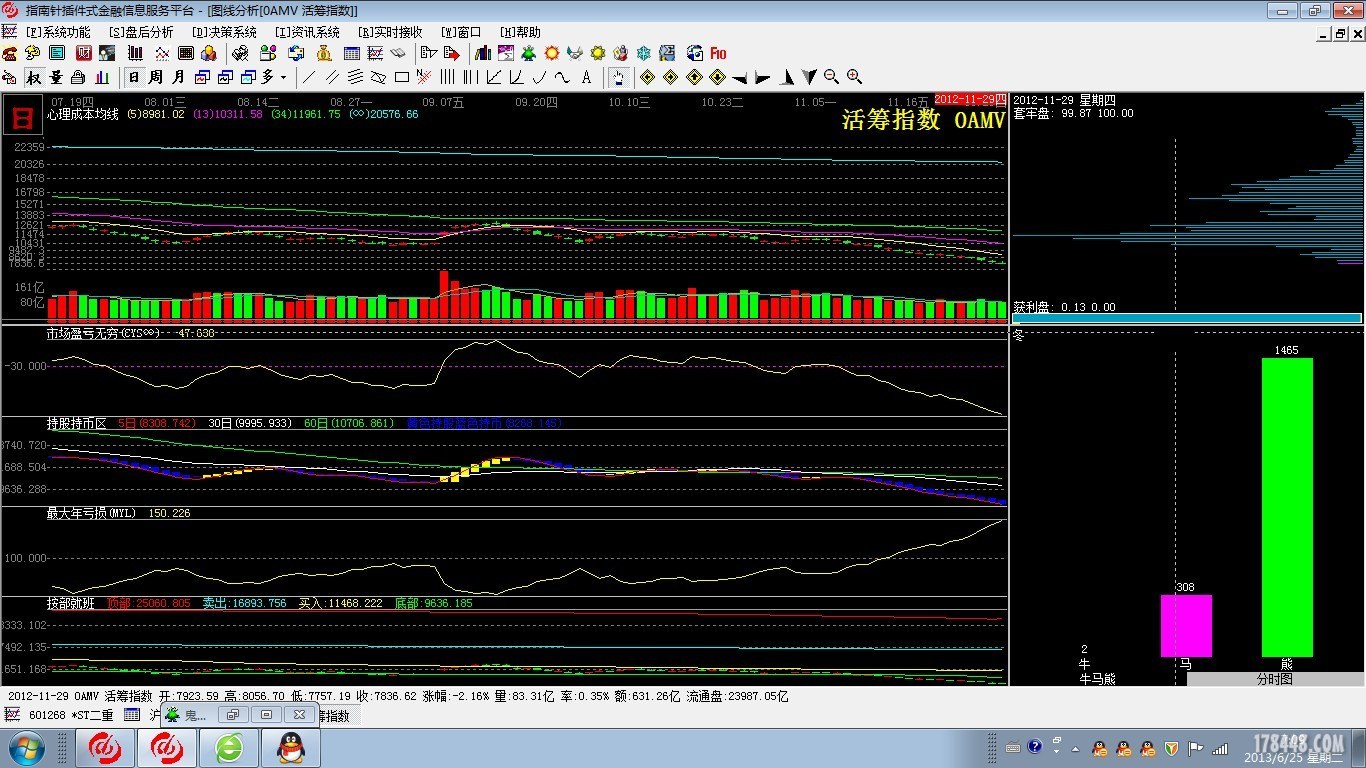Click the blue snowflake toolbar icon
This screenshot has width=1366, height=768.
[x=643, y=53]
